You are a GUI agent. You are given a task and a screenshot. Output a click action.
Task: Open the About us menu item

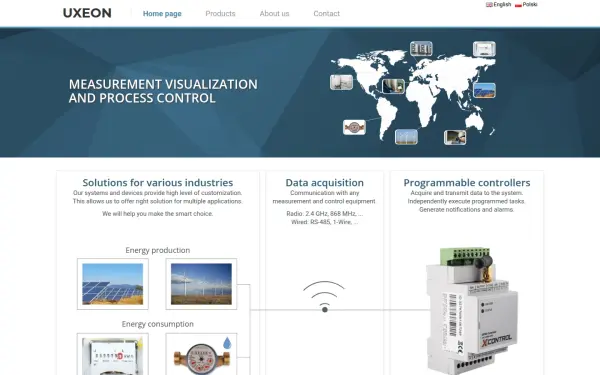(x=274, y=14)
